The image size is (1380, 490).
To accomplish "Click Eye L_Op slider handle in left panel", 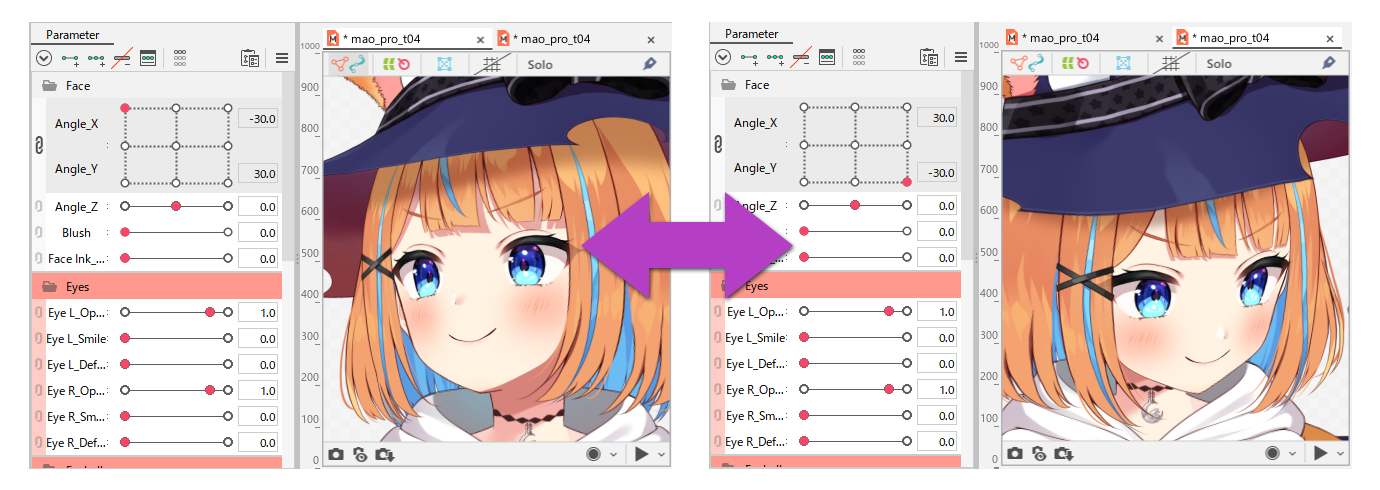I will click(x=210, y=312).
